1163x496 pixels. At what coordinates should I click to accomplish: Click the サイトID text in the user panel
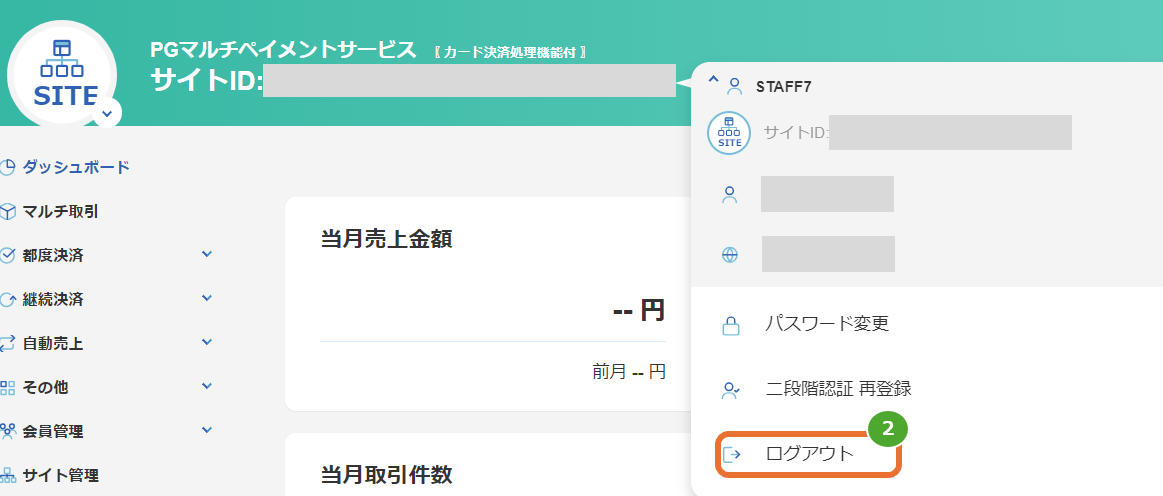pyautogui.click(x=796, y=133)
